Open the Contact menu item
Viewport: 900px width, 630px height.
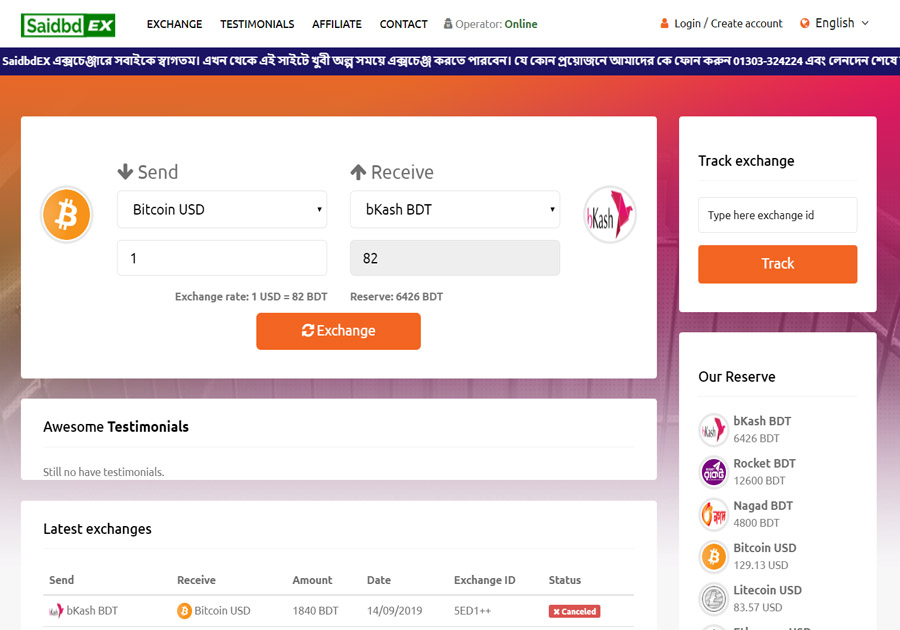click(403, 24)
